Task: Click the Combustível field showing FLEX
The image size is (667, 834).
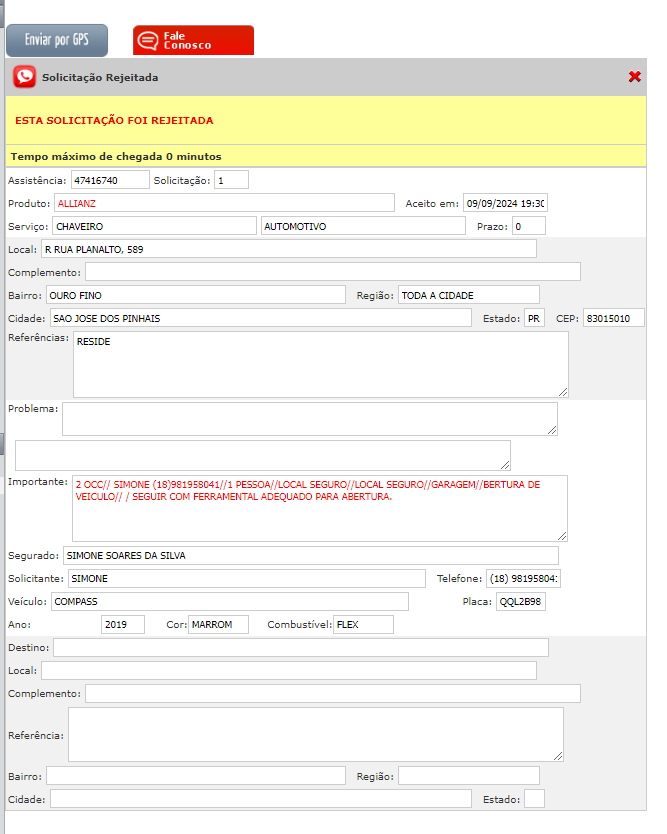Action: click(x=363, y=624)
